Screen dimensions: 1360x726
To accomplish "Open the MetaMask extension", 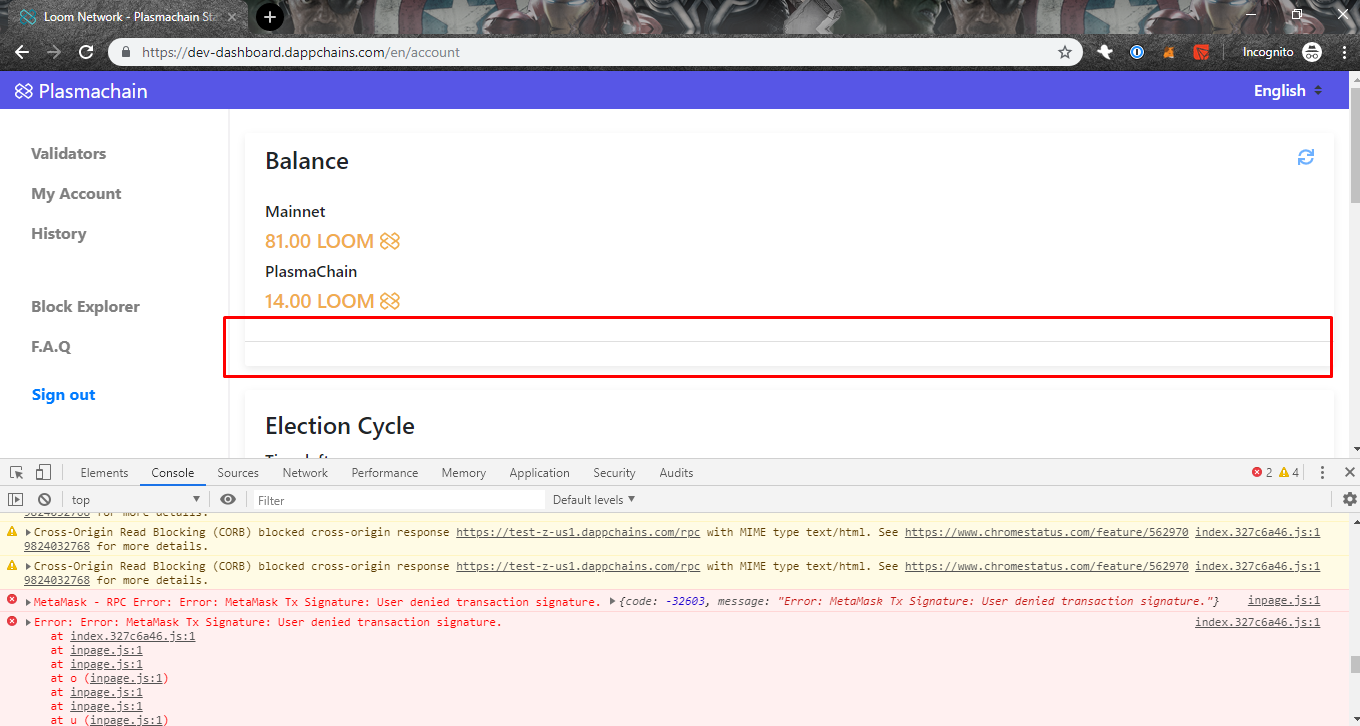I will [x=1168, y=51].
